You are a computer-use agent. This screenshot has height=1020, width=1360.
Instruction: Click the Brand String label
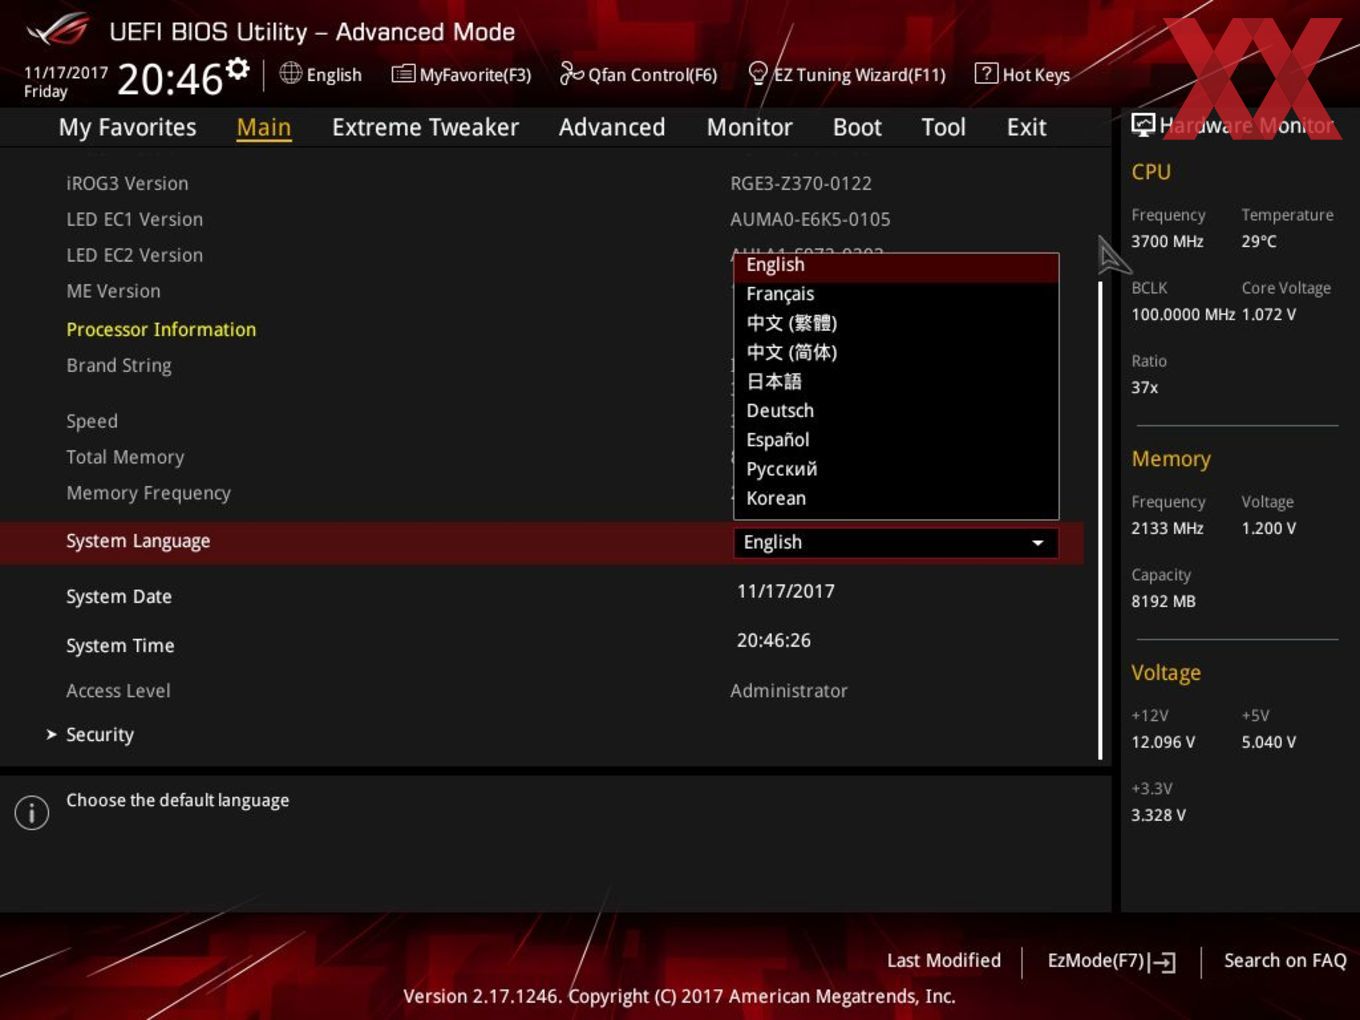tap(119, 366)
